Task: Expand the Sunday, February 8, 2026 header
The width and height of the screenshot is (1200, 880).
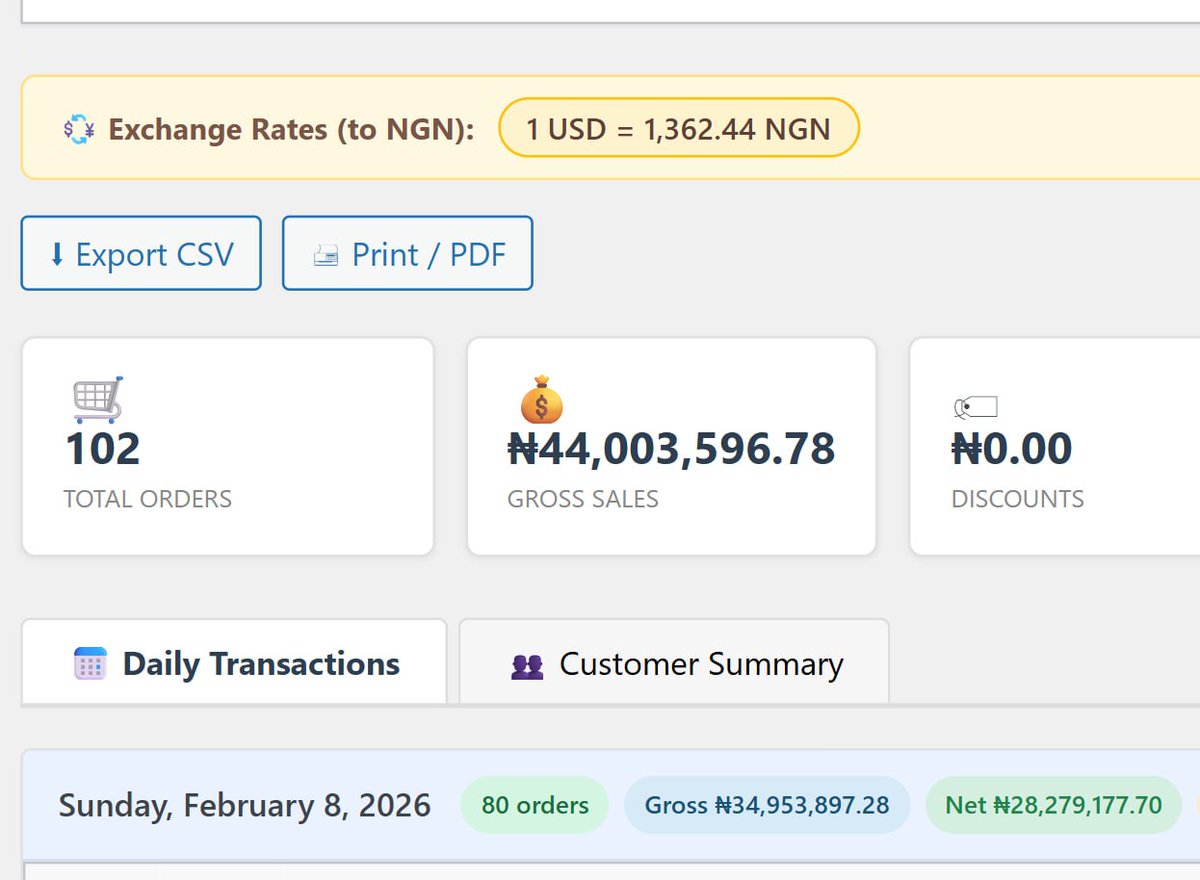Action: coord(244,805)
